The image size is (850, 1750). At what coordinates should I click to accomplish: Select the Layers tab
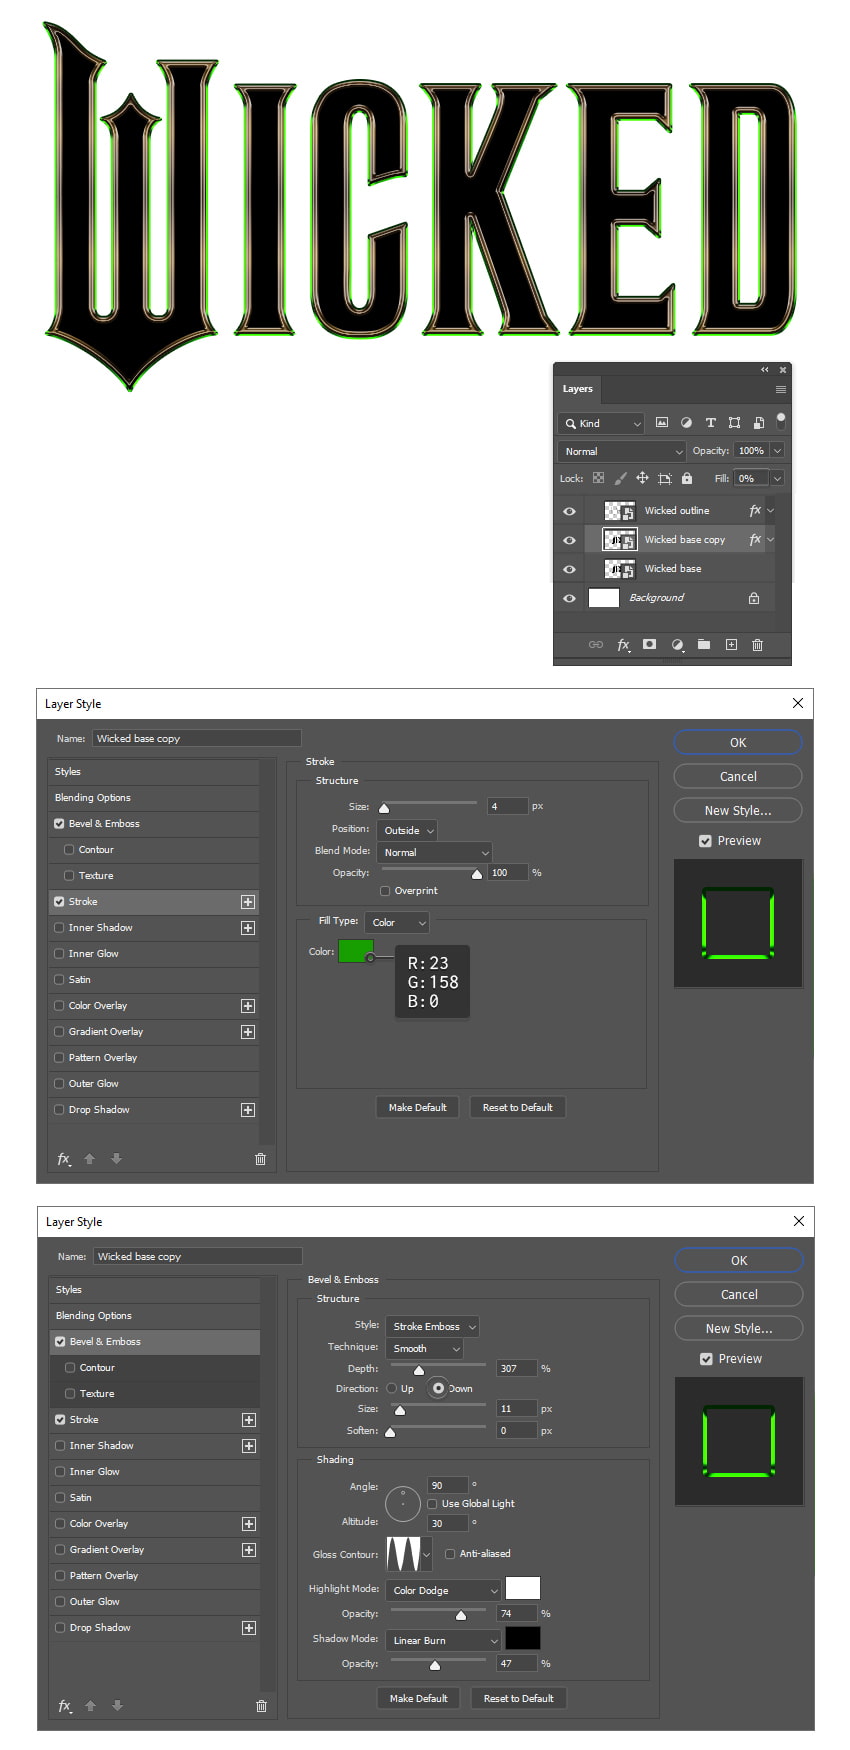click(577, 389)
